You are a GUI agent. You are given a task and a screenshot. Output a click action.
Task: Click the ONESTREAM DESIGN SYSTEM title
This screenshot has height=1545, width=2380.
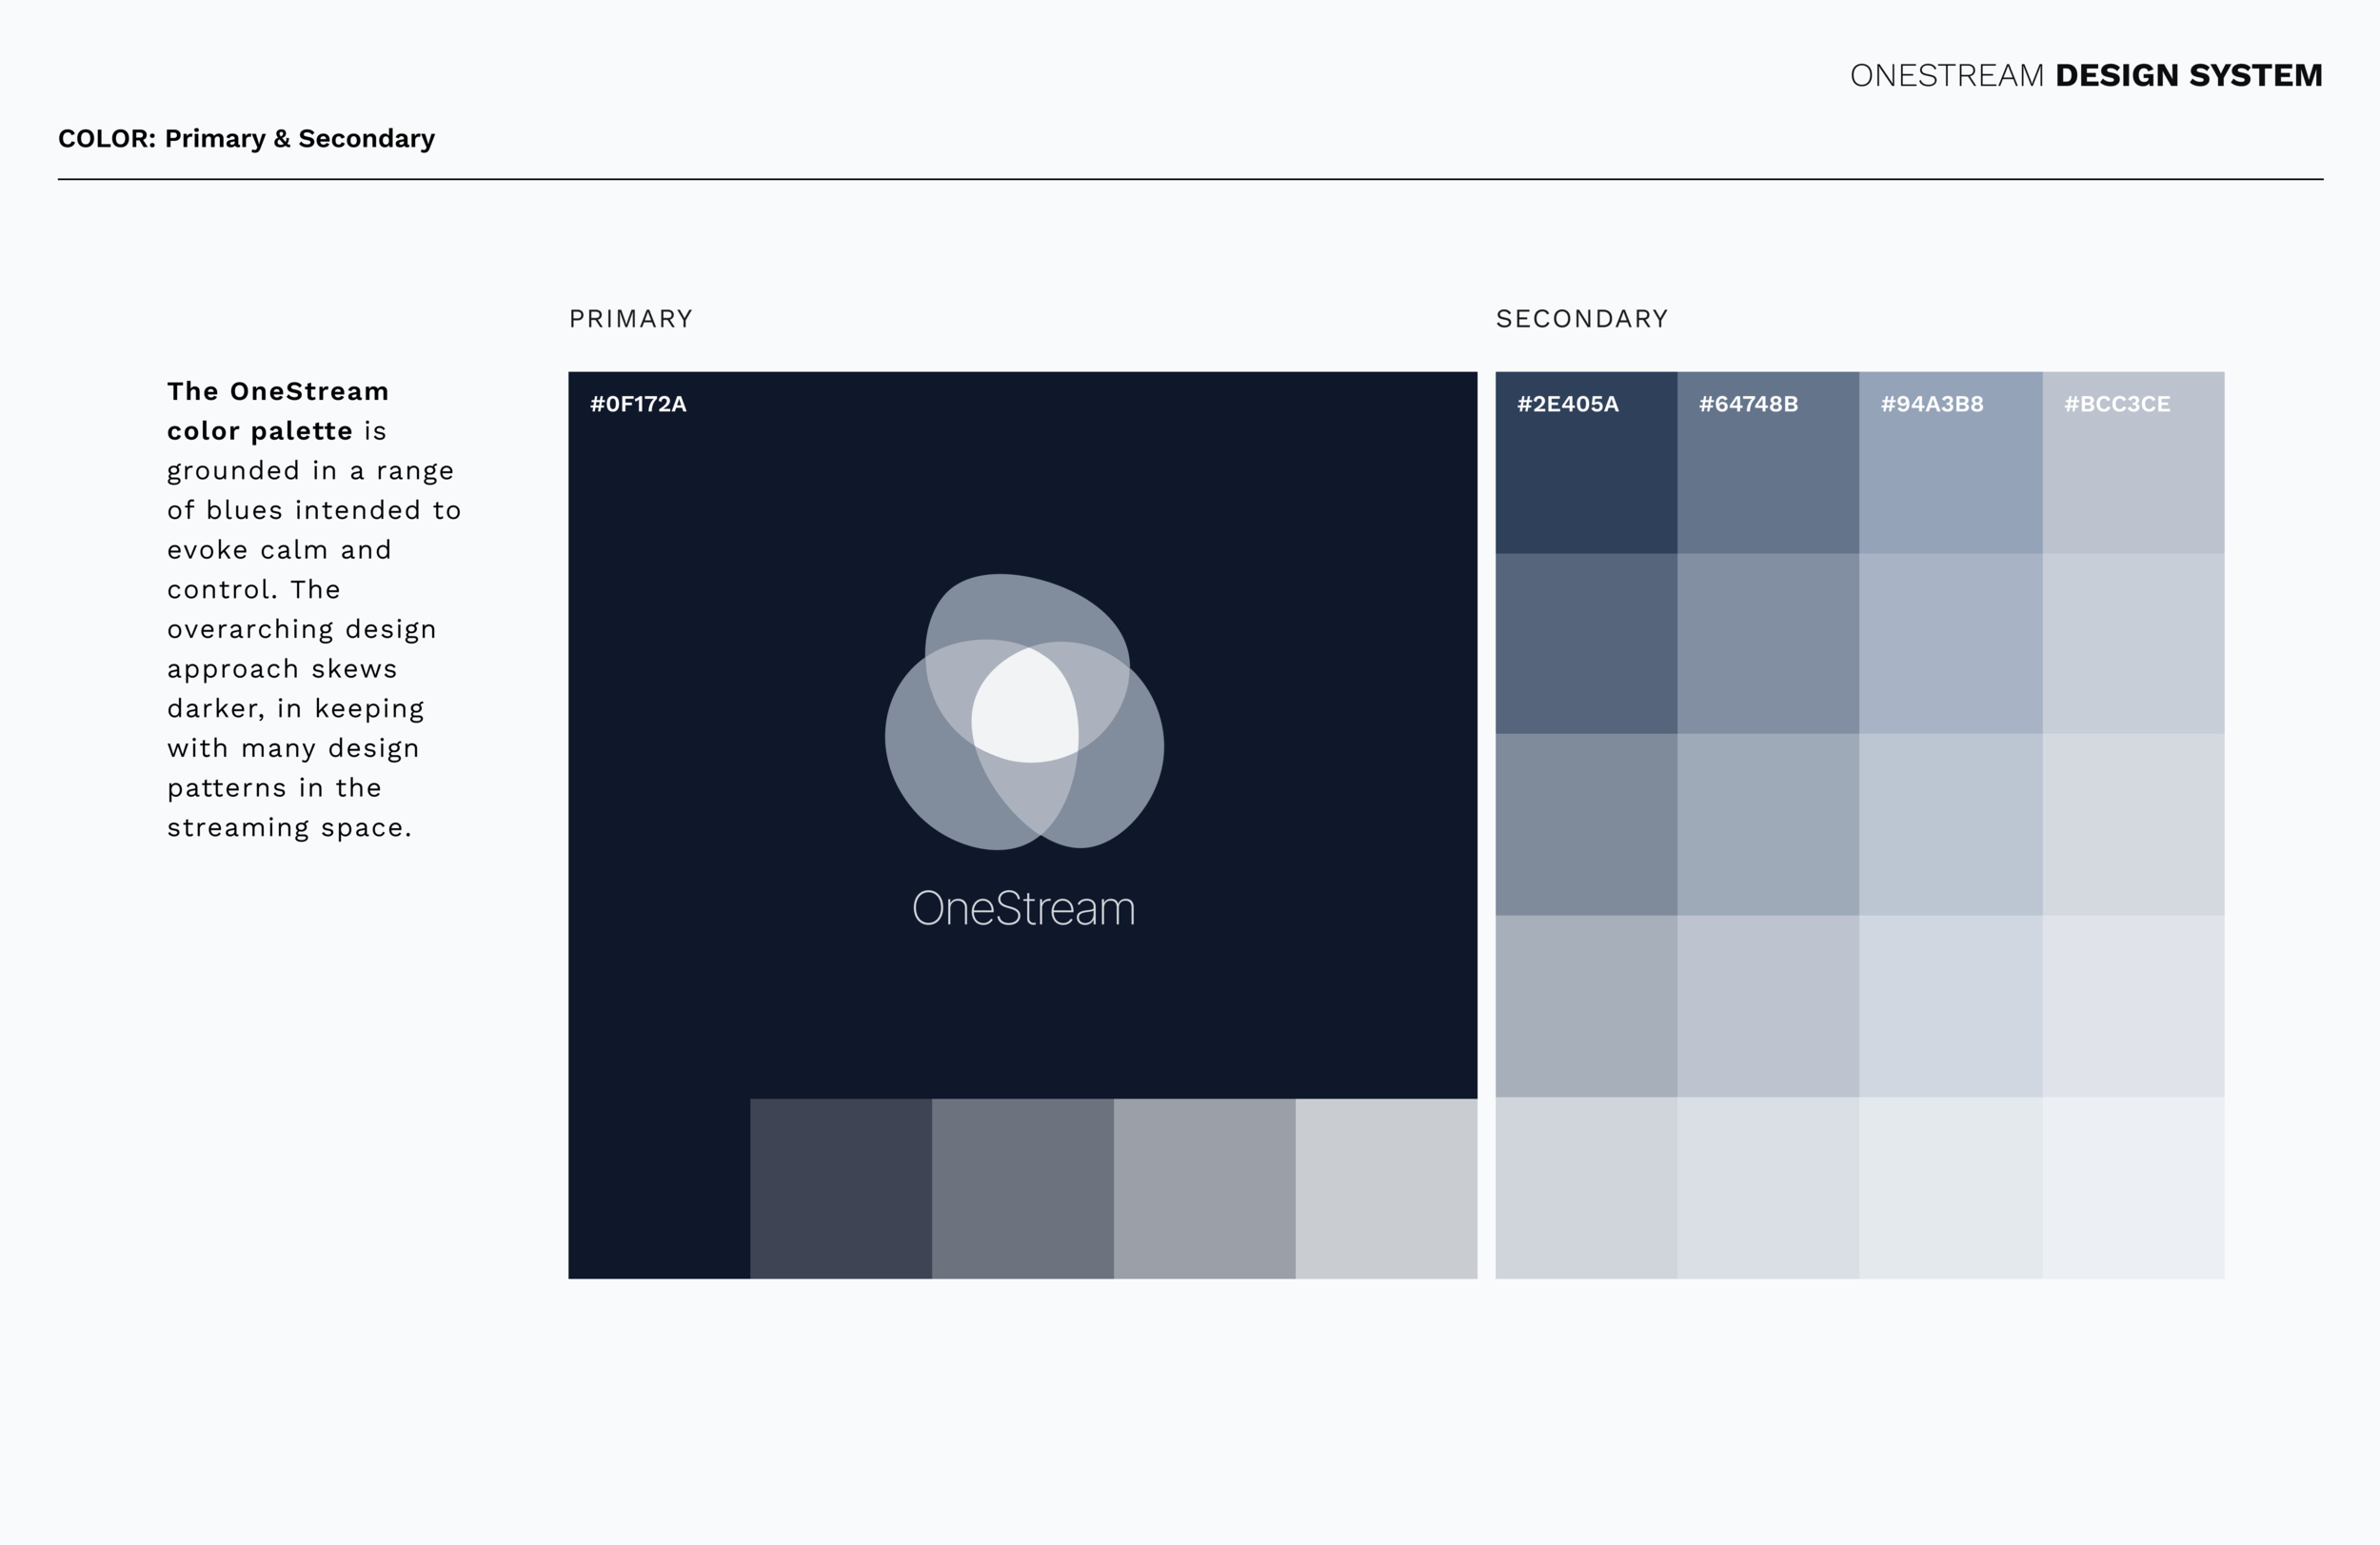click(x=2085, y=76)
